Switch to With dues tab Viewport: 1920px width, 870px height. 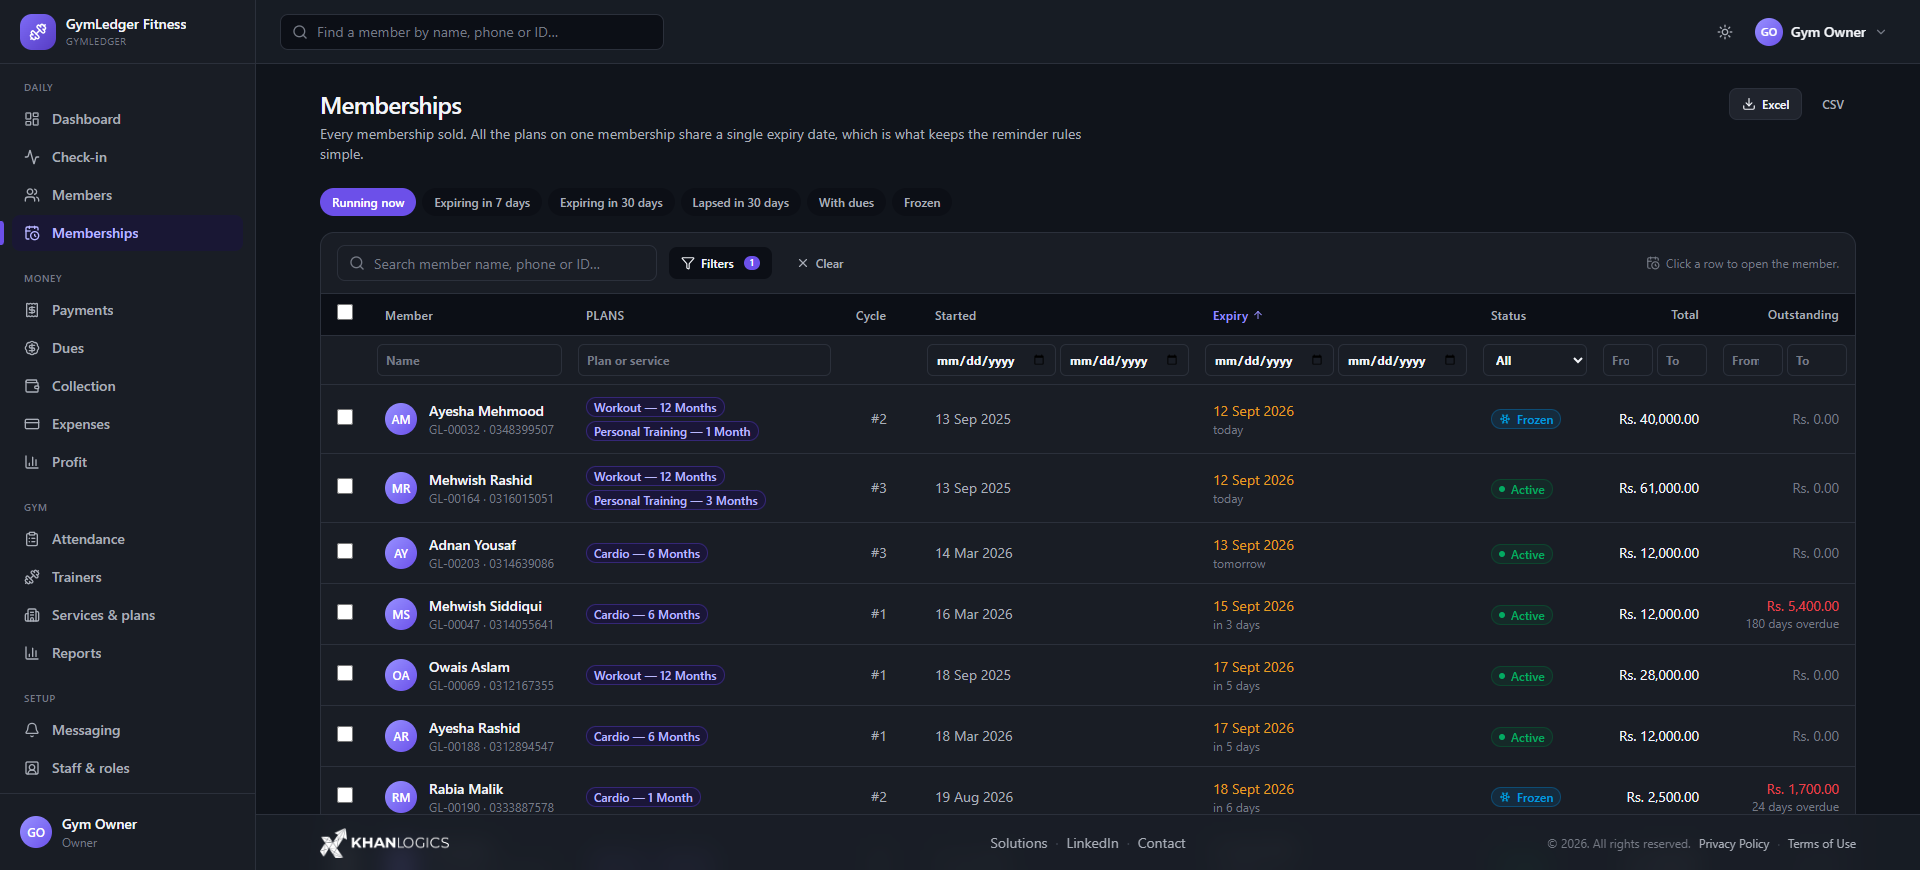tap(846, 203)
